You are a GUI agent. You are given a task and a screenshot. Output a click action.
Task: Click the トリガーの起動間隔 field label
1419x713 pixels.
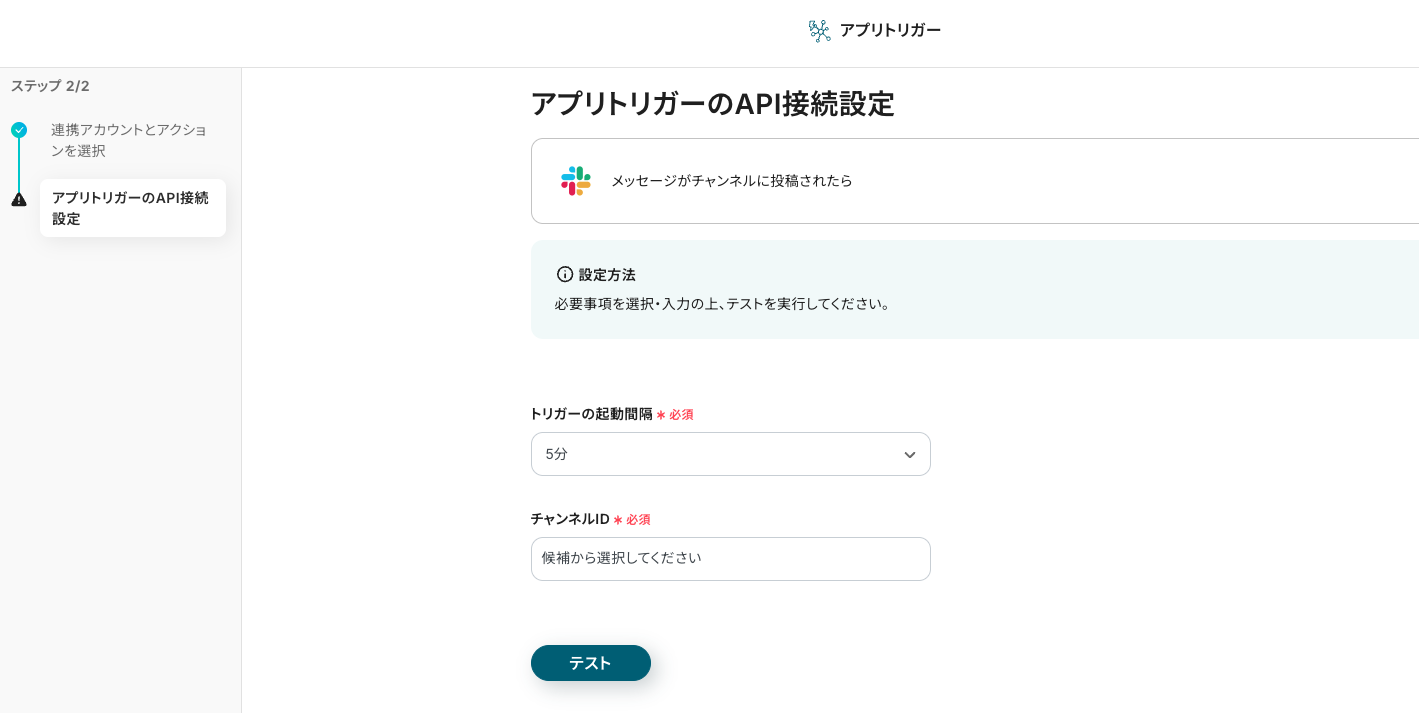pos(591,414)
